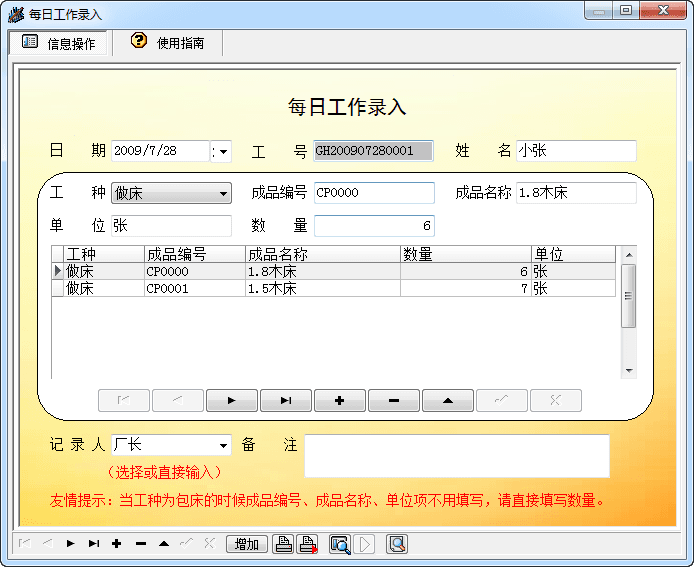Click the 数量 quantity input field

[374, 226]
